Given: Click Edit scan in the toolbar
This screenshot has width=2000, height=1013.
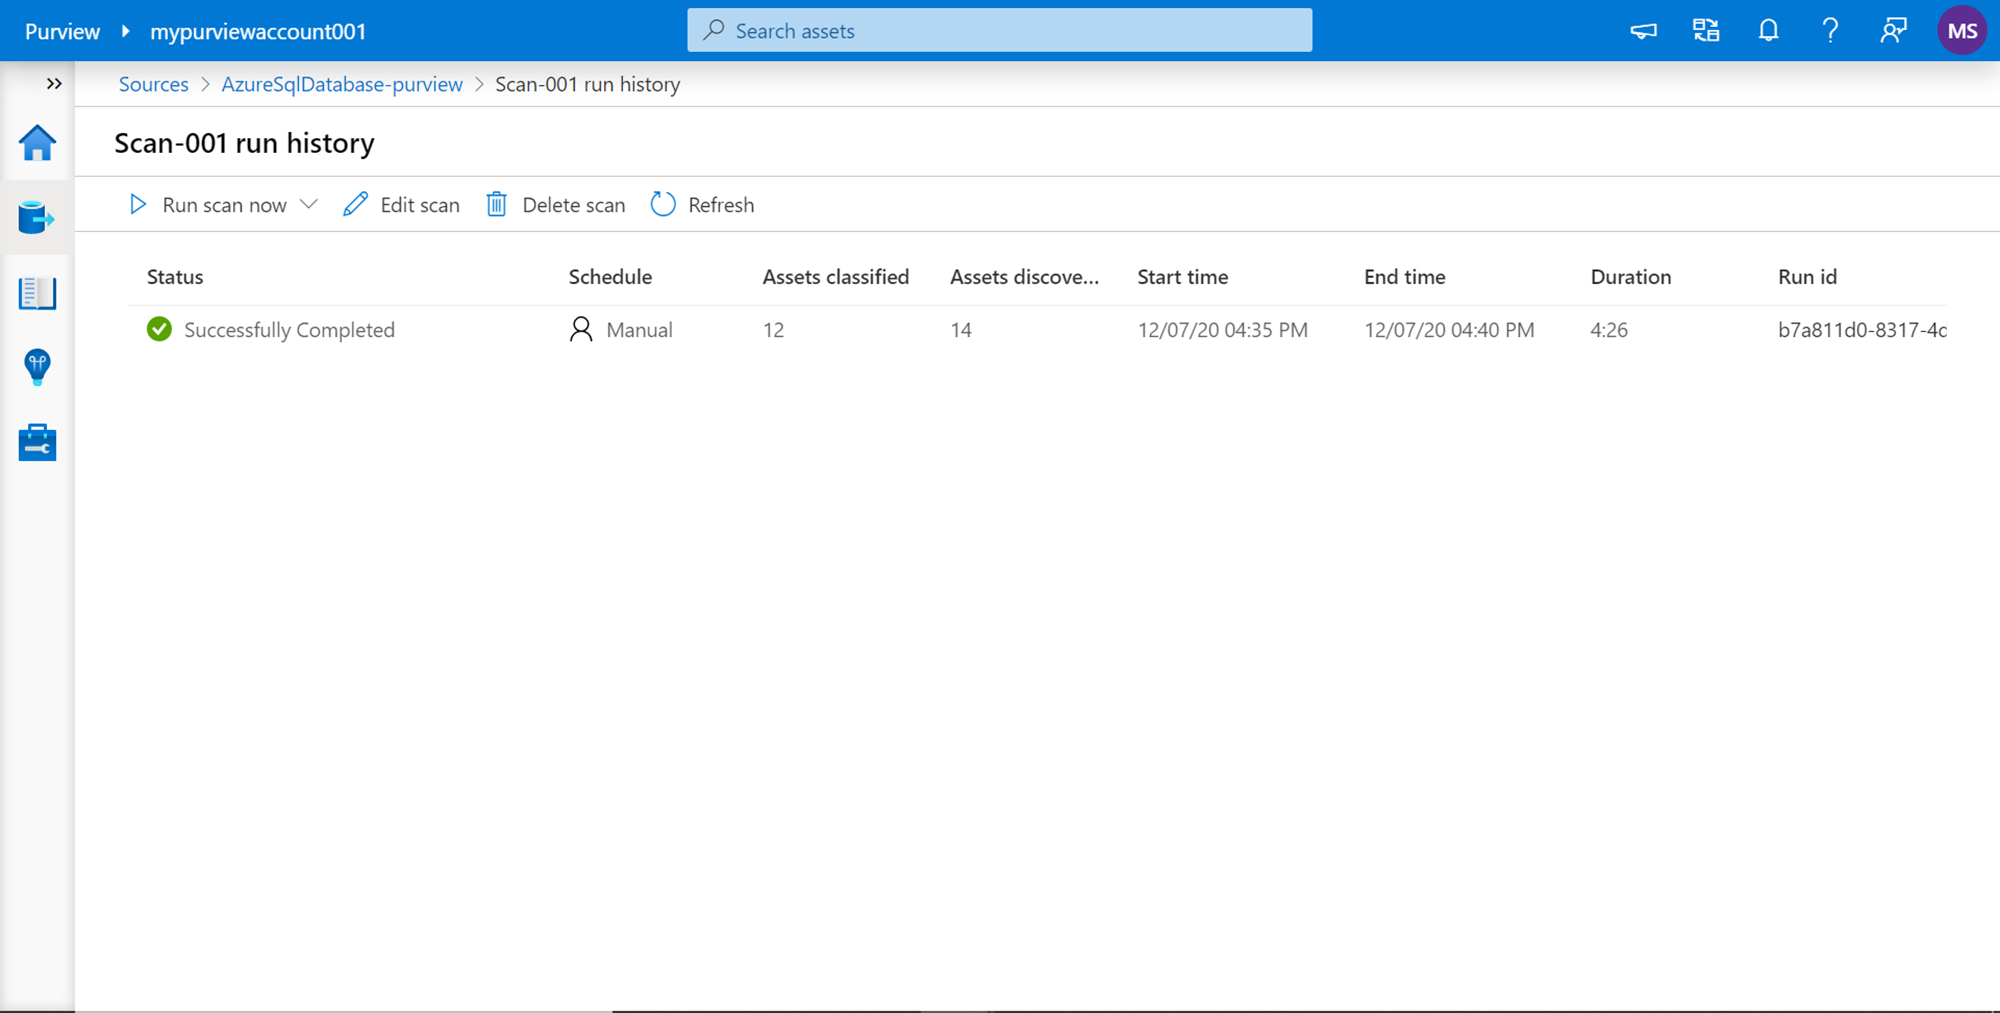Looking at the screenshot, I should 402,205.
